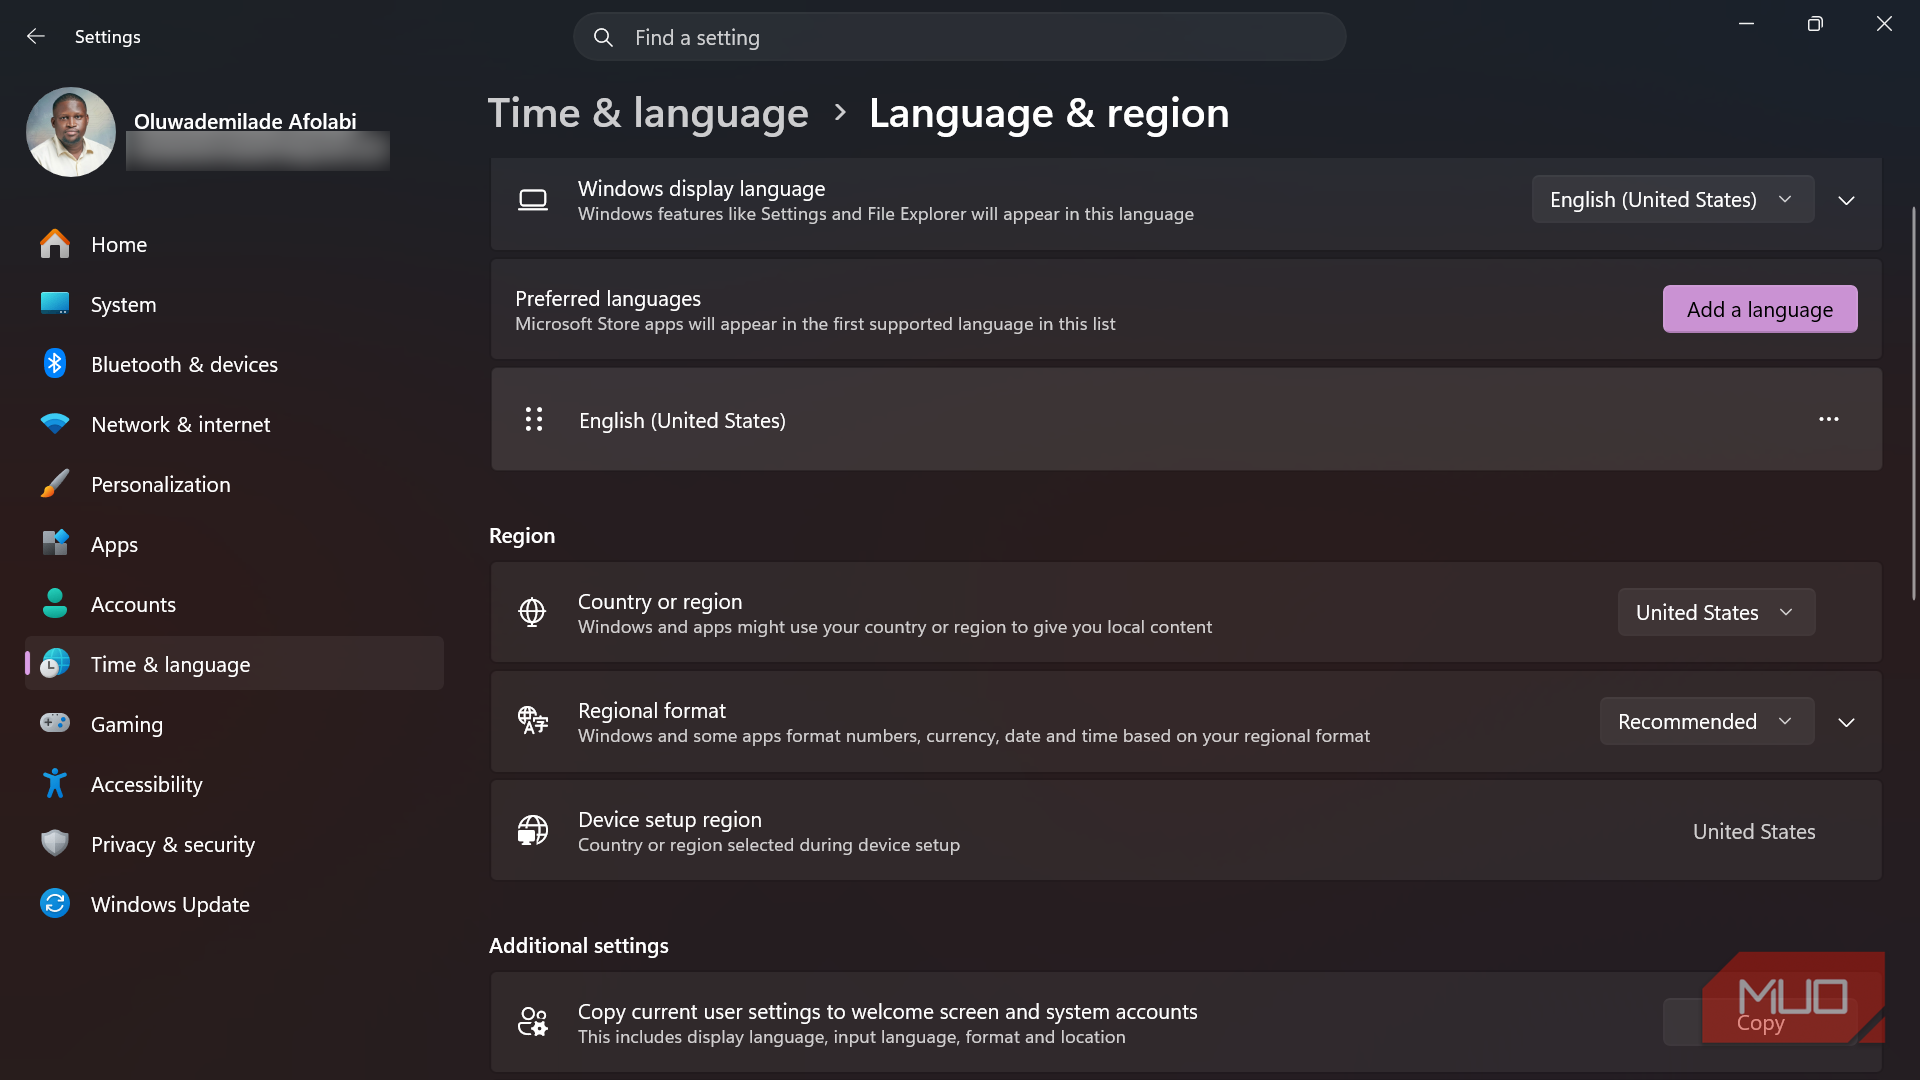Screen dimensions: 1920x1080
Task: Click the user profile picture
Action: pos(71,132)
